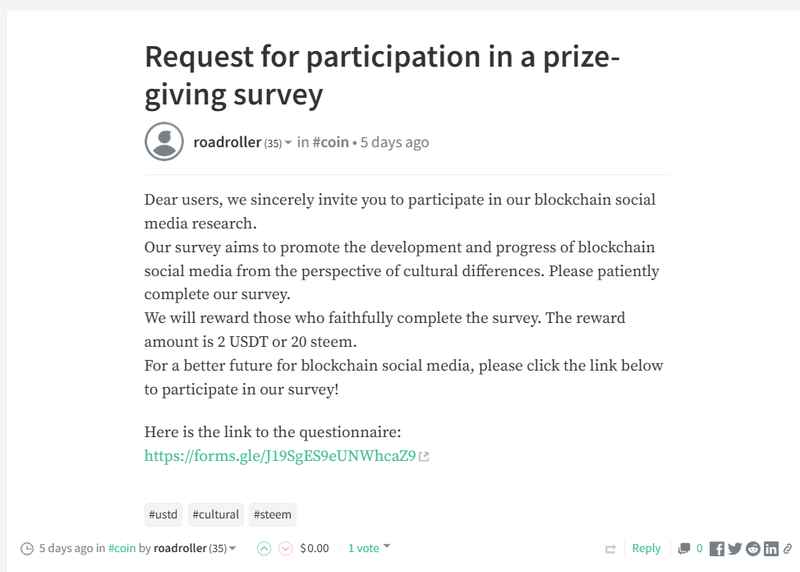Open the #coin community link in header
Image resolution: width=800 pixels, height=572 pixels.
[x=330, y=142]
